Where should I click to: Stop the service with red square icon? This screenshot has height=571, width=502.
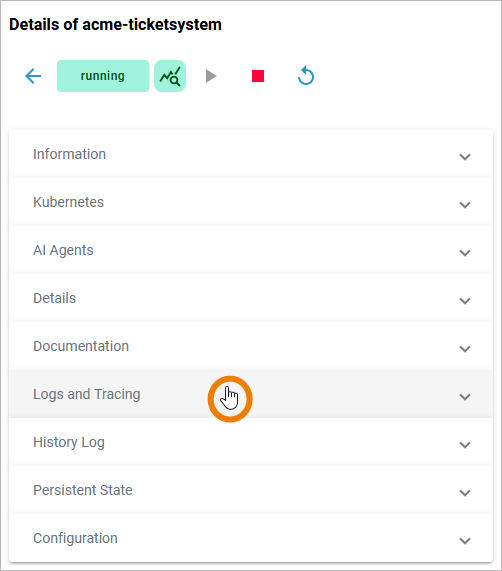click(x=258, y=76)
